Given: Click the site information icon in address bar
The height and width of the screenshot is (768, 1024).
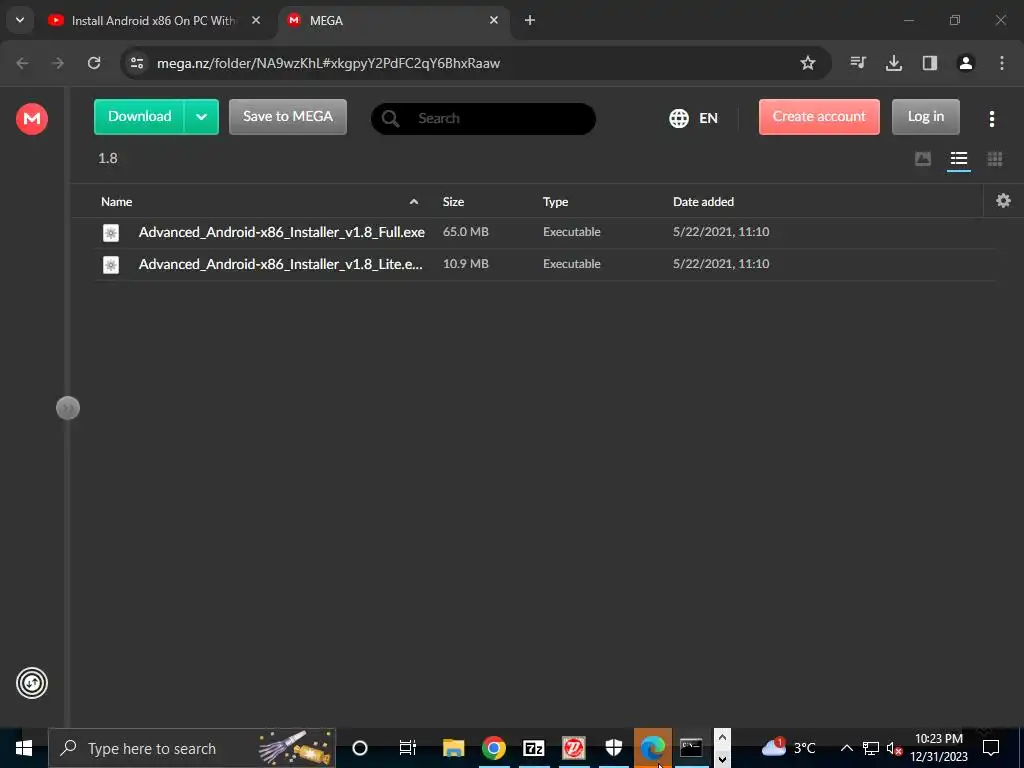Looking at the screenshot, I should (137, 63).
